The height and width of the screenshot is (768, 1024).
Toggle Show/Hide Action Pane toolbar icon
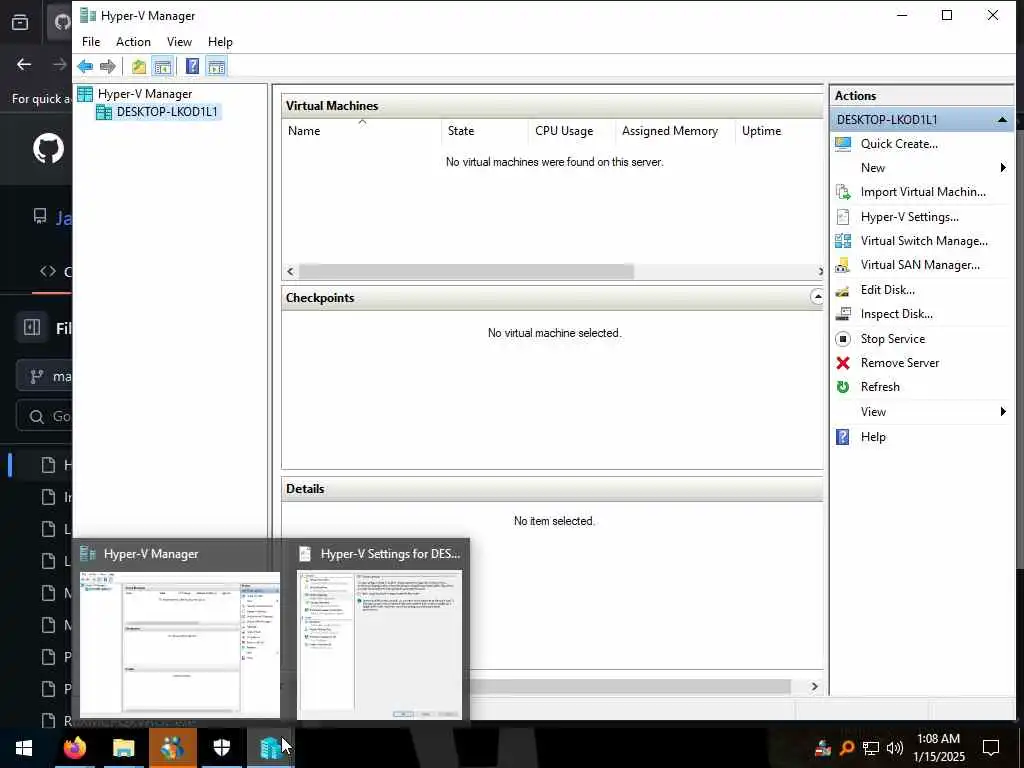tap(216, 66)
